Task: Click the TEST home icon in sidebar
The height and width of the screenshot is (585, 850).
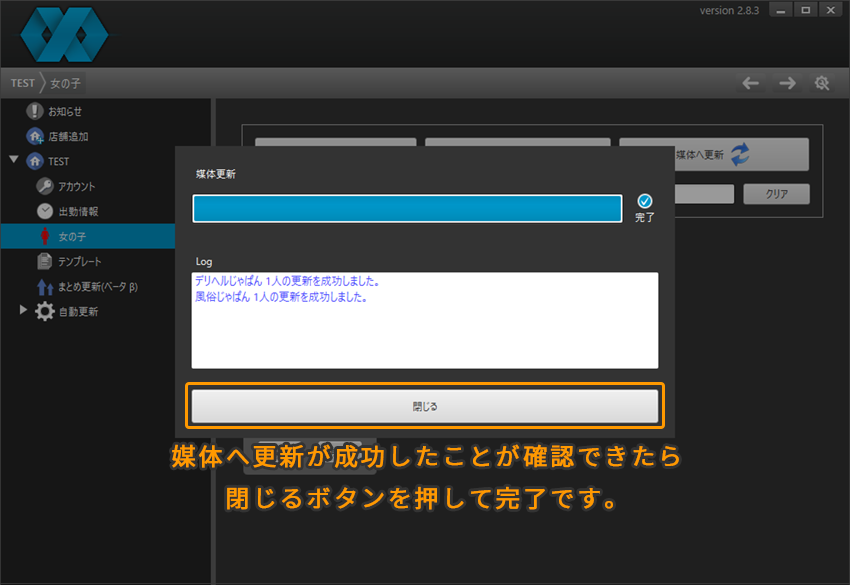Action: (35, 161)
